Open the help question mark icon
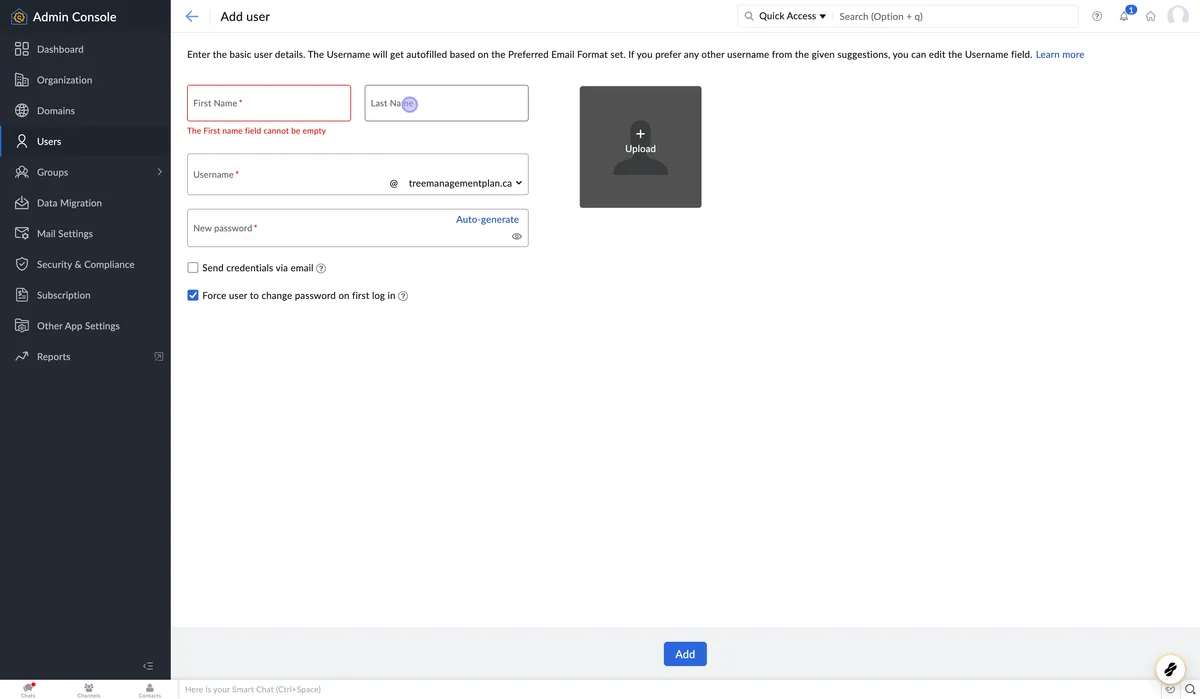Viewport: 1200px width, 699px height. tap(1097, 17)
